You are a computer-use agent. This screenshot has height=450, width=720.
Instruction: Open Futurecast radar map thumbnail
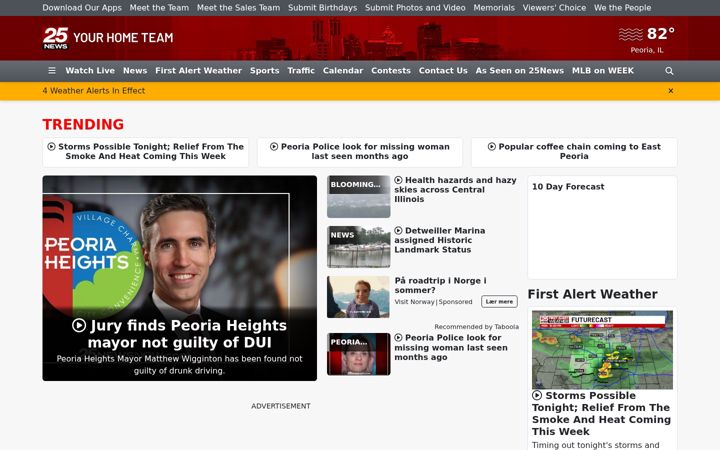602,350
